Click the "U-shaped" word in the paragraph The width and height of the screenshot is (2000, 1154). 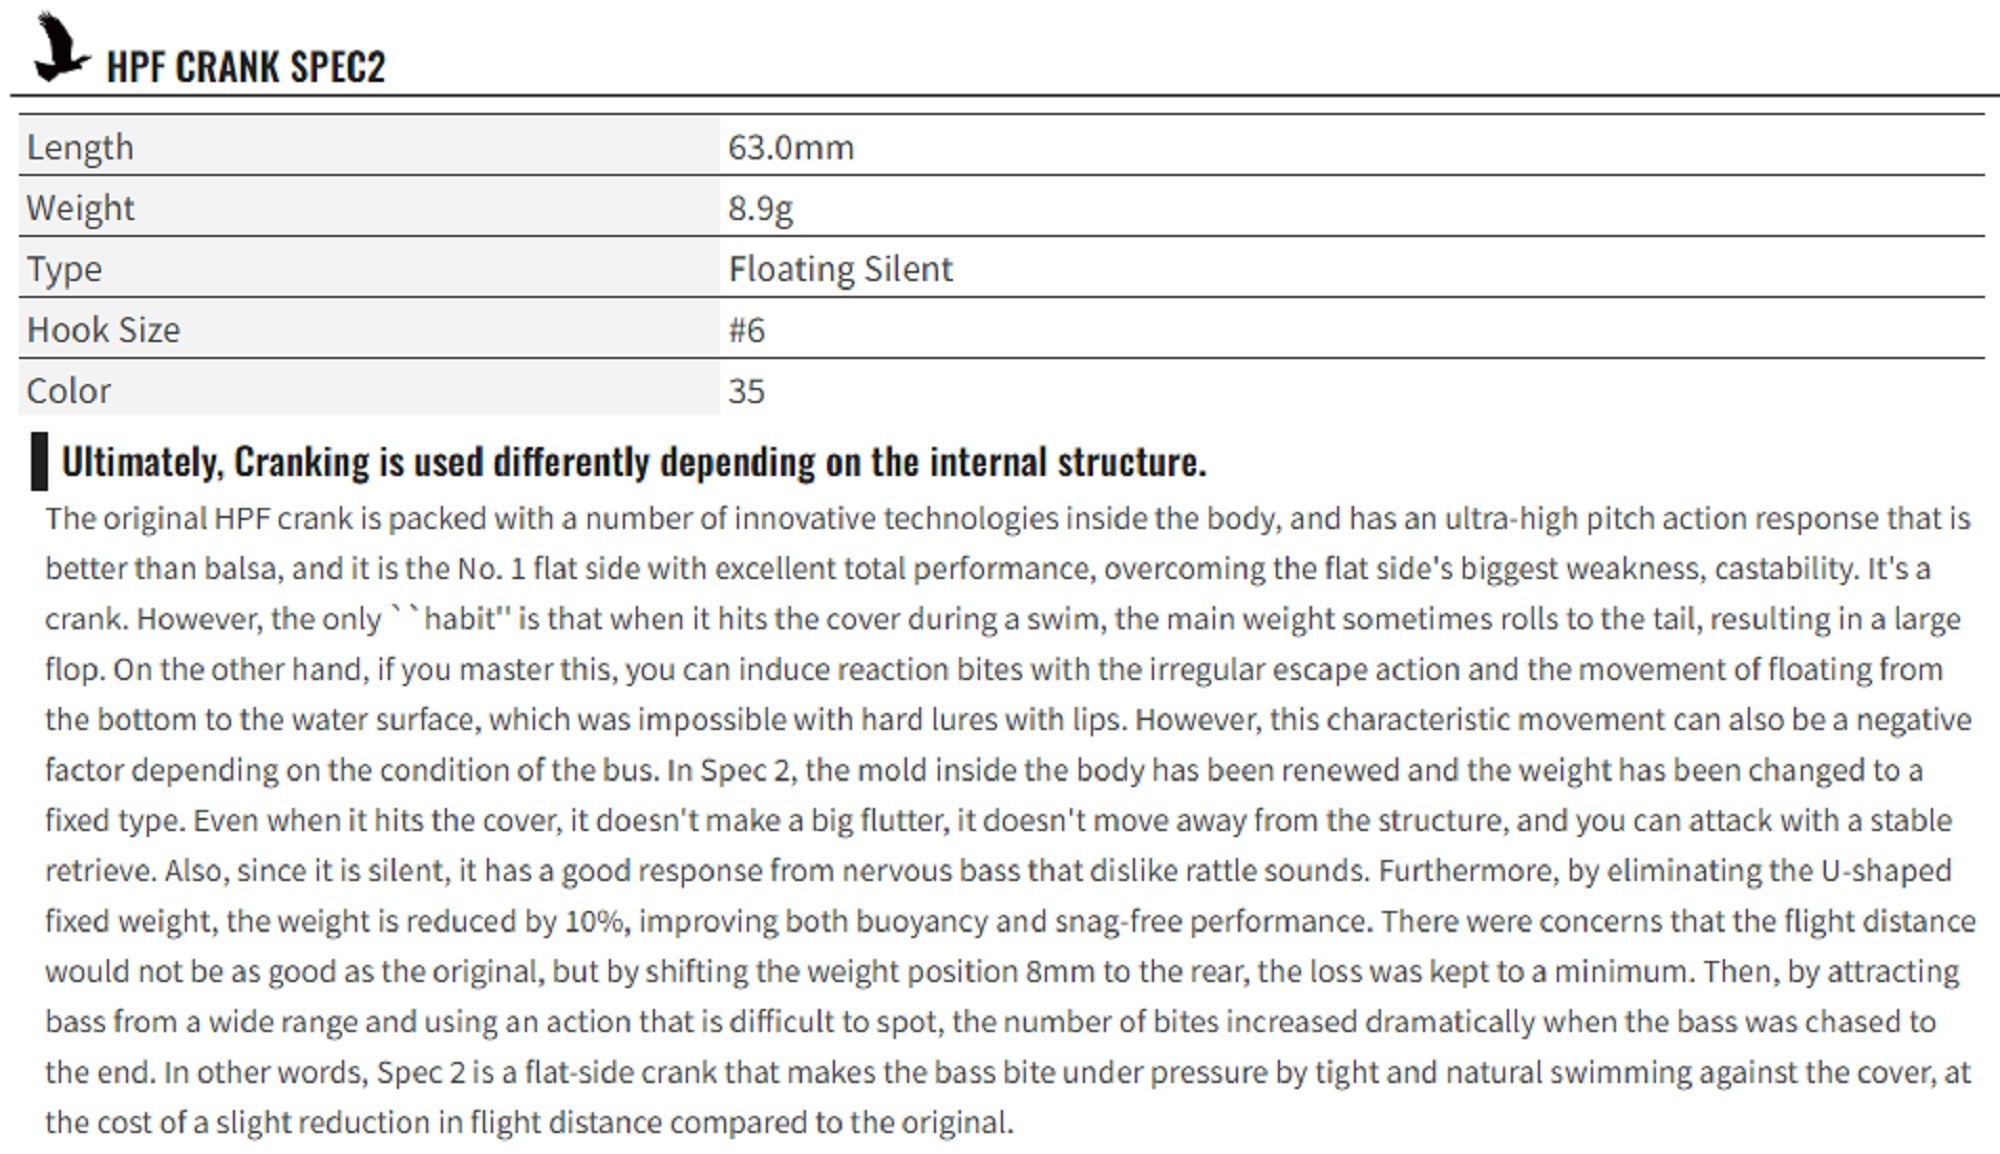click(x=1886, y=871)
